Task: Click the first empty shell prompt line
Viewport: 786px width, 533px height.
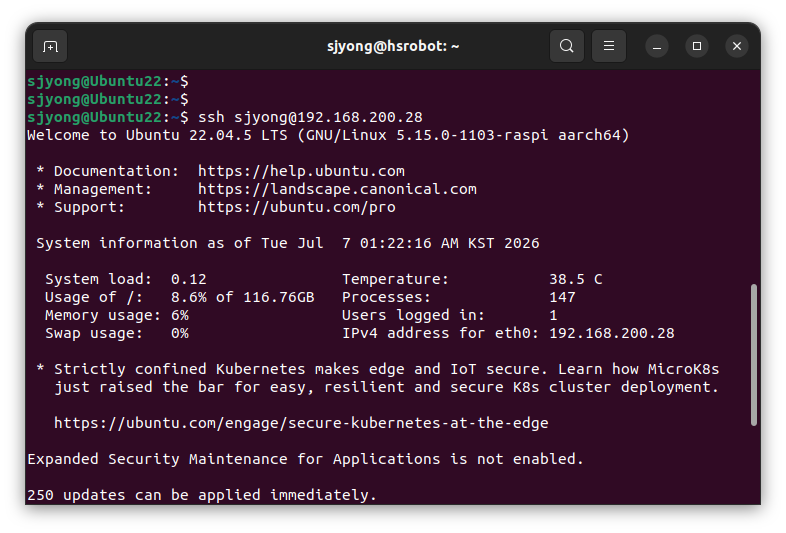Action: point(108,81)
